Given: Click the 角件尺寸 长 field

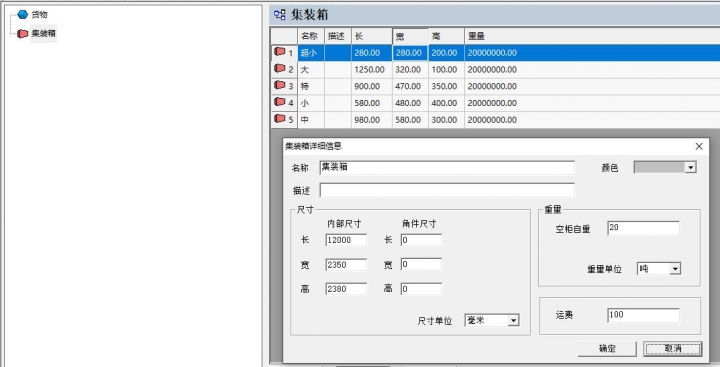Looking at the screenshot, I should pos(421,240).
